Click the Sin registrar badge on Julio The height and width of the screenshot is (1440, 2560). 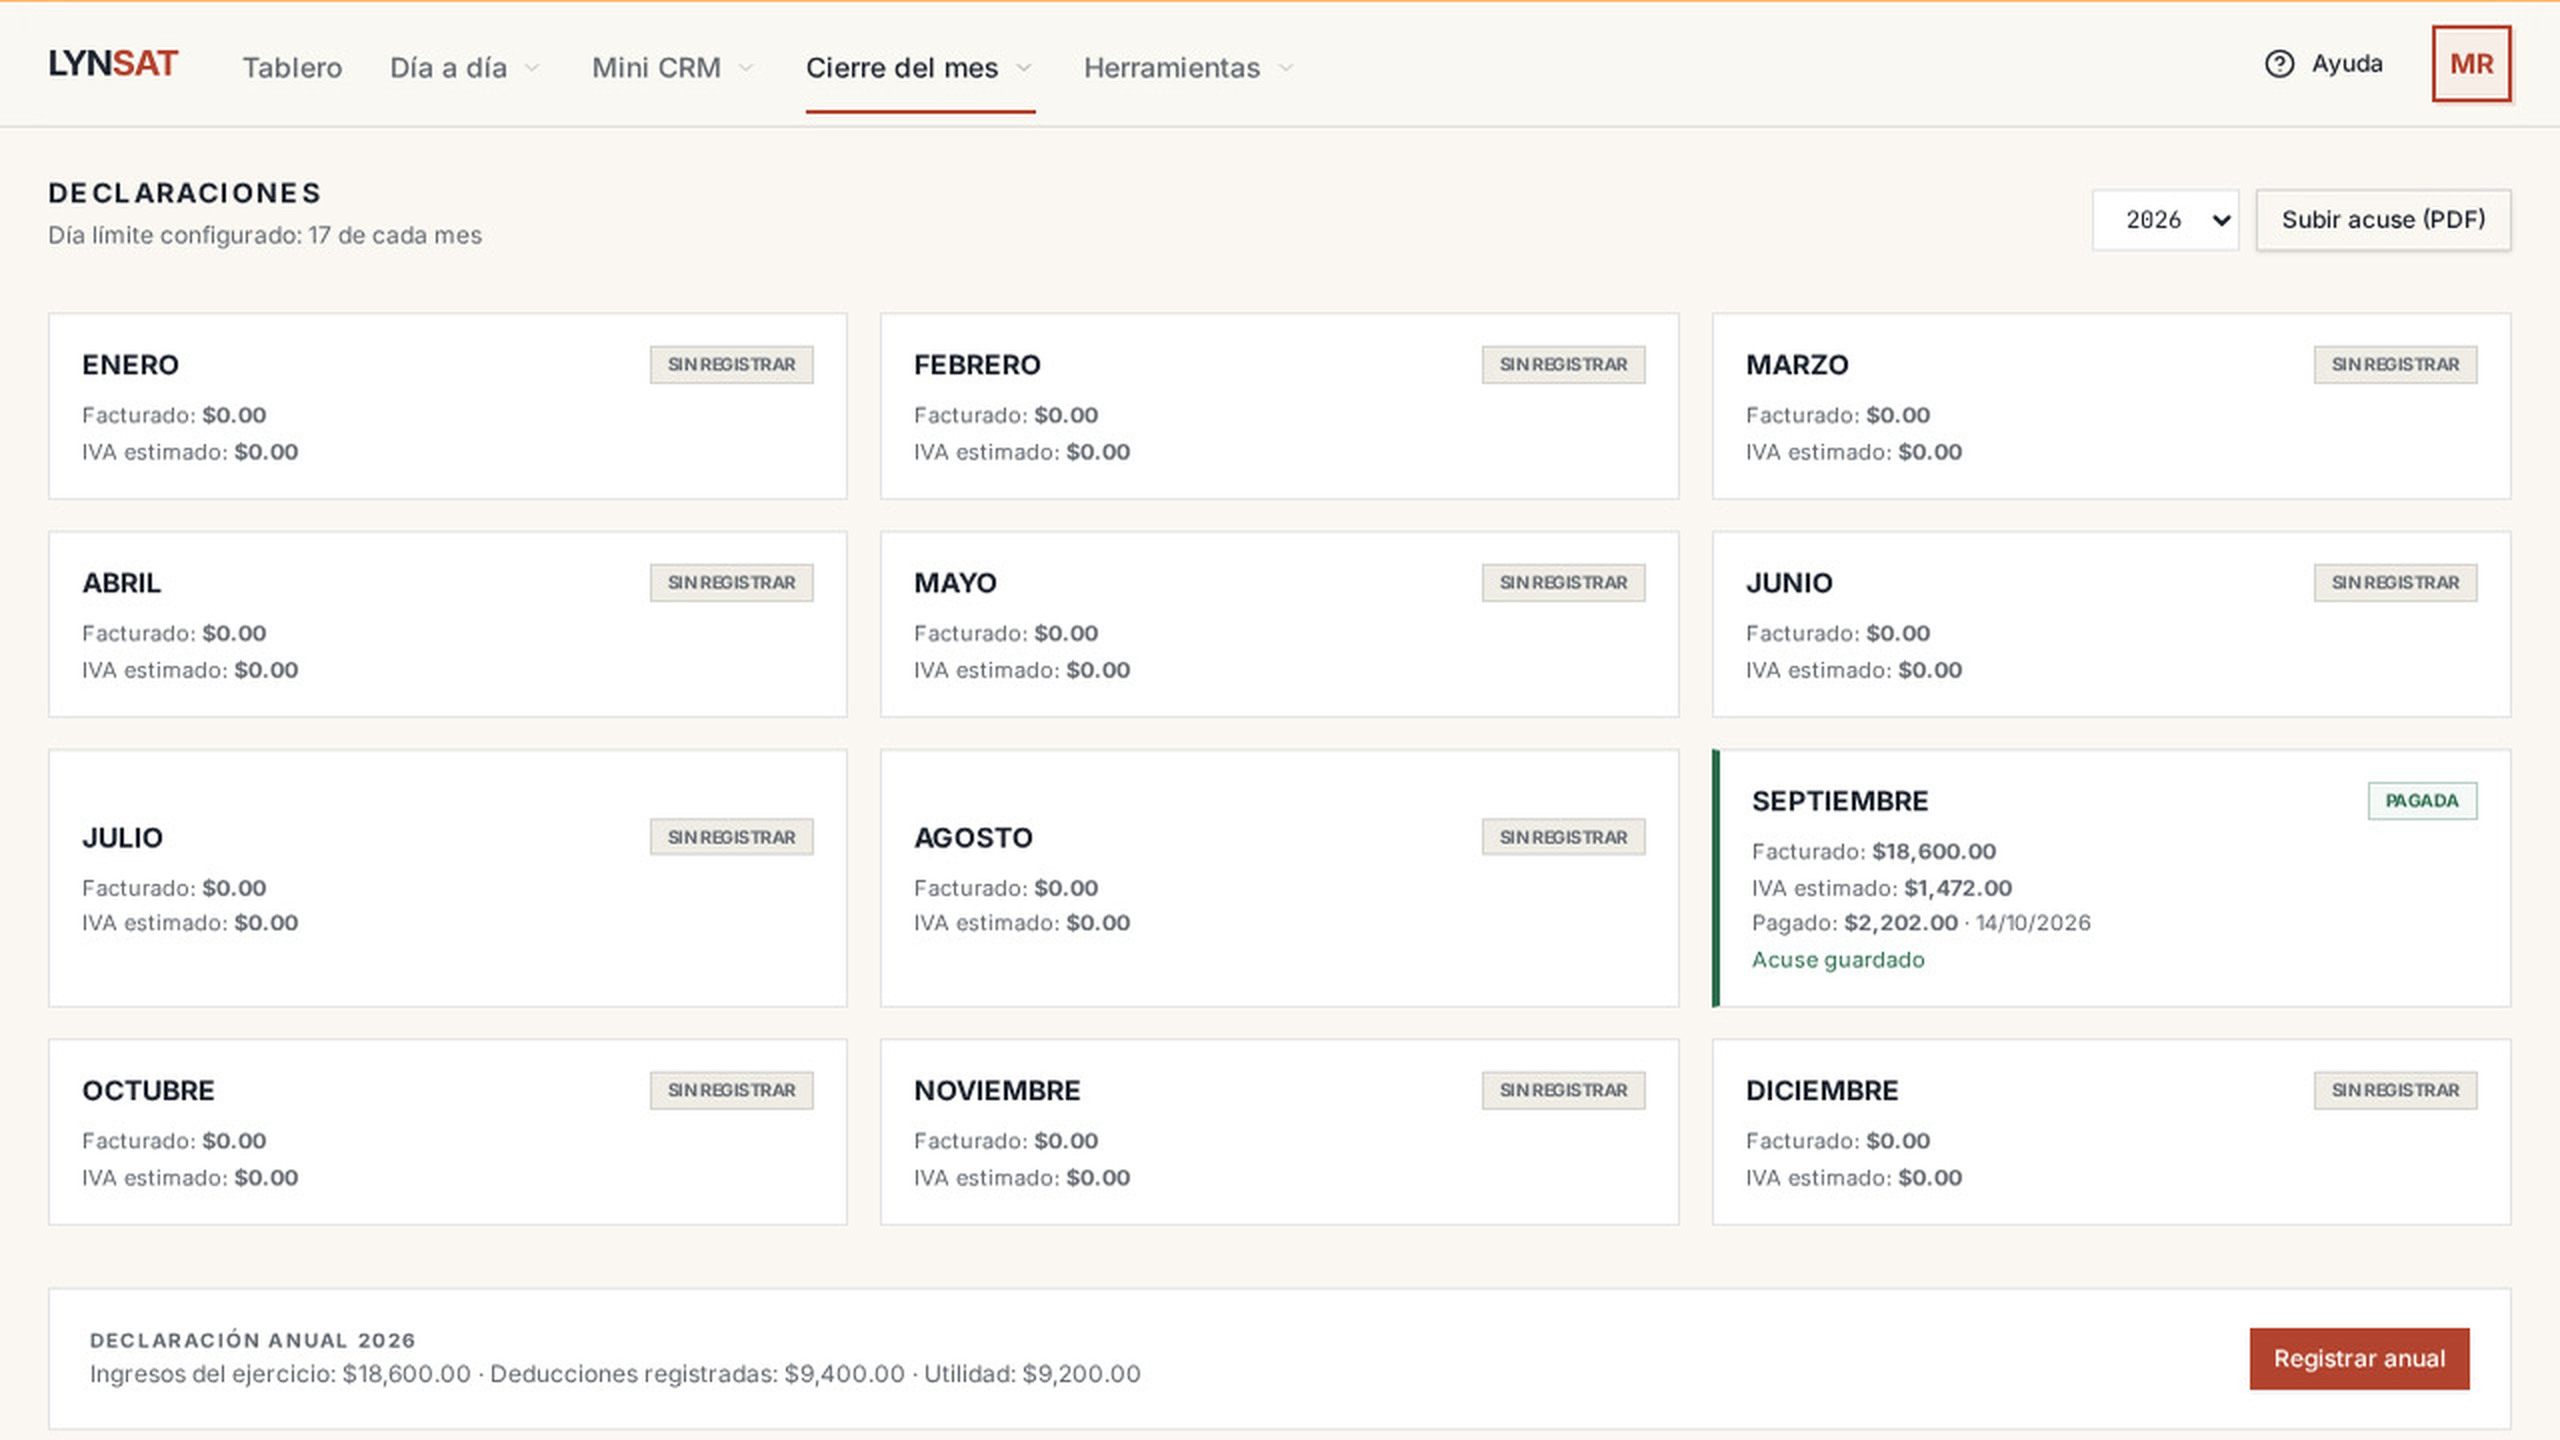coord(731,837)
